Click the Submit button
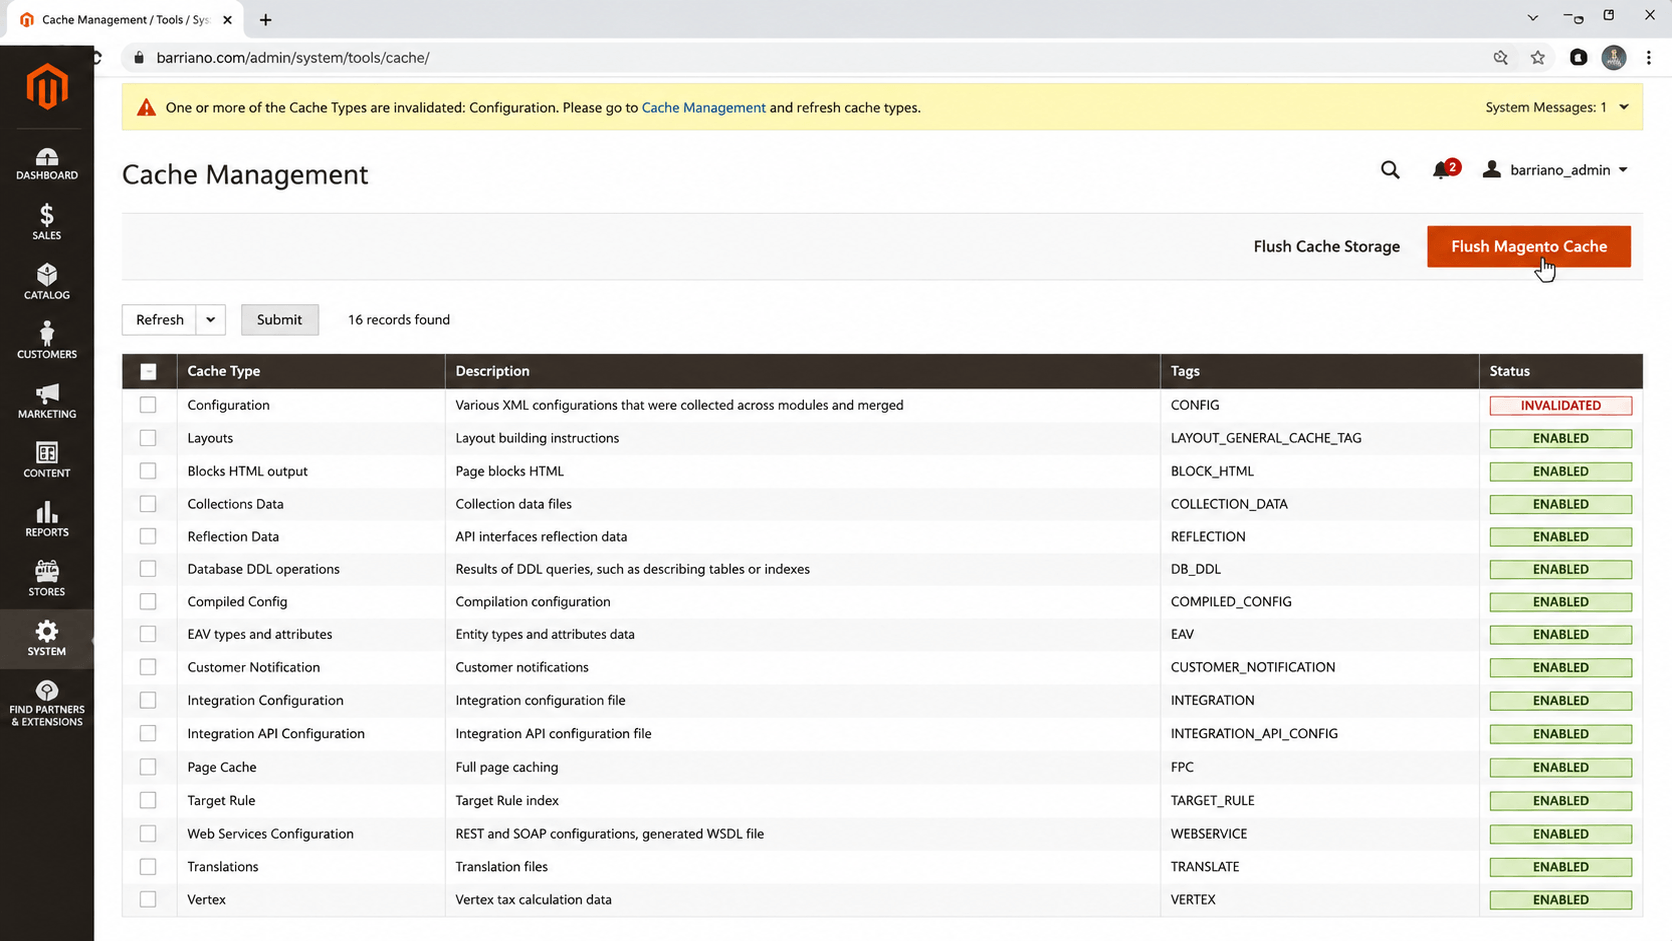This screenshot has width=1672, height=941. pyautogui.click(x=279, y=320)
